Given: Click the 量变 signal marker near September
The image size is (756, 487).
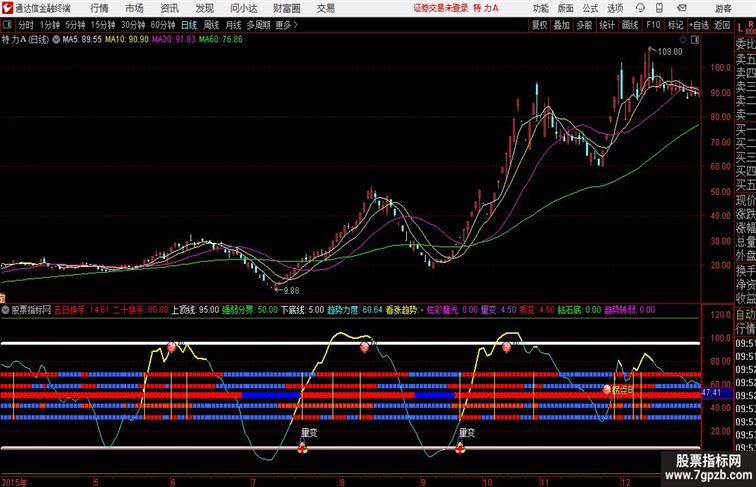Looking at the screenshot, I should 460,449.
